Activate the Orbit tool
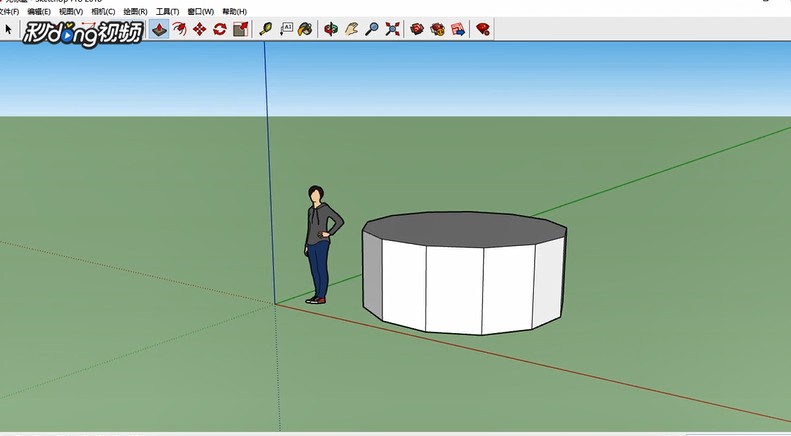 point(331,29)
